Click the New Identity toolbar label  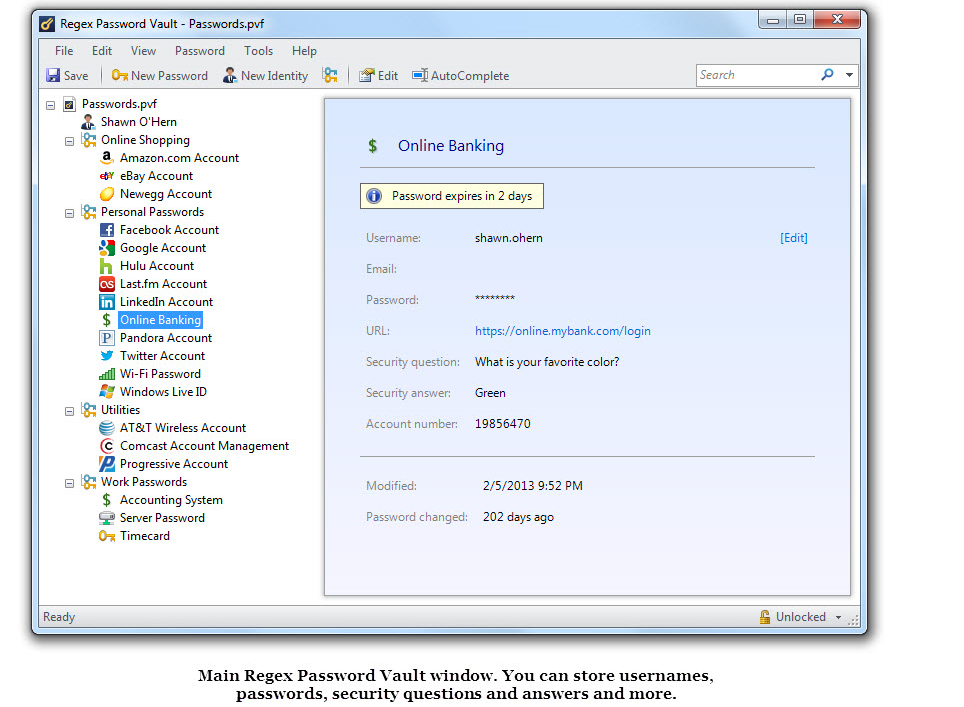(274, 76)
